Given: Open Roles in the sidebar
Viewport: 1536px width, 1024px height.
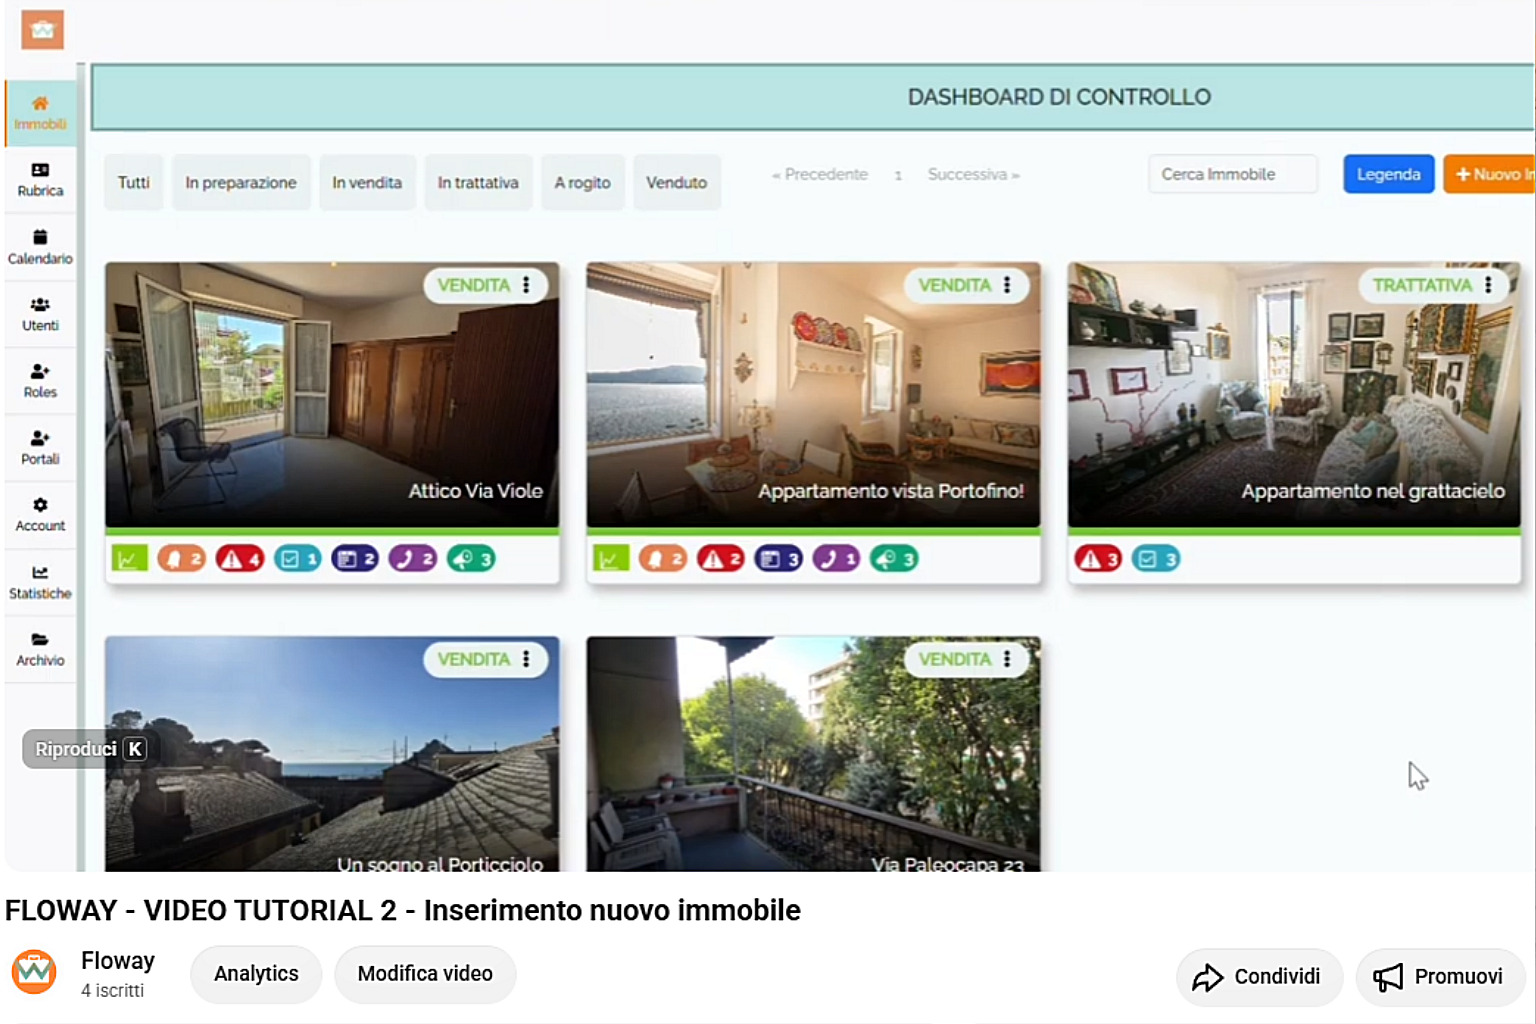Looking at the screenshot, I should click(x=40, y=381).
